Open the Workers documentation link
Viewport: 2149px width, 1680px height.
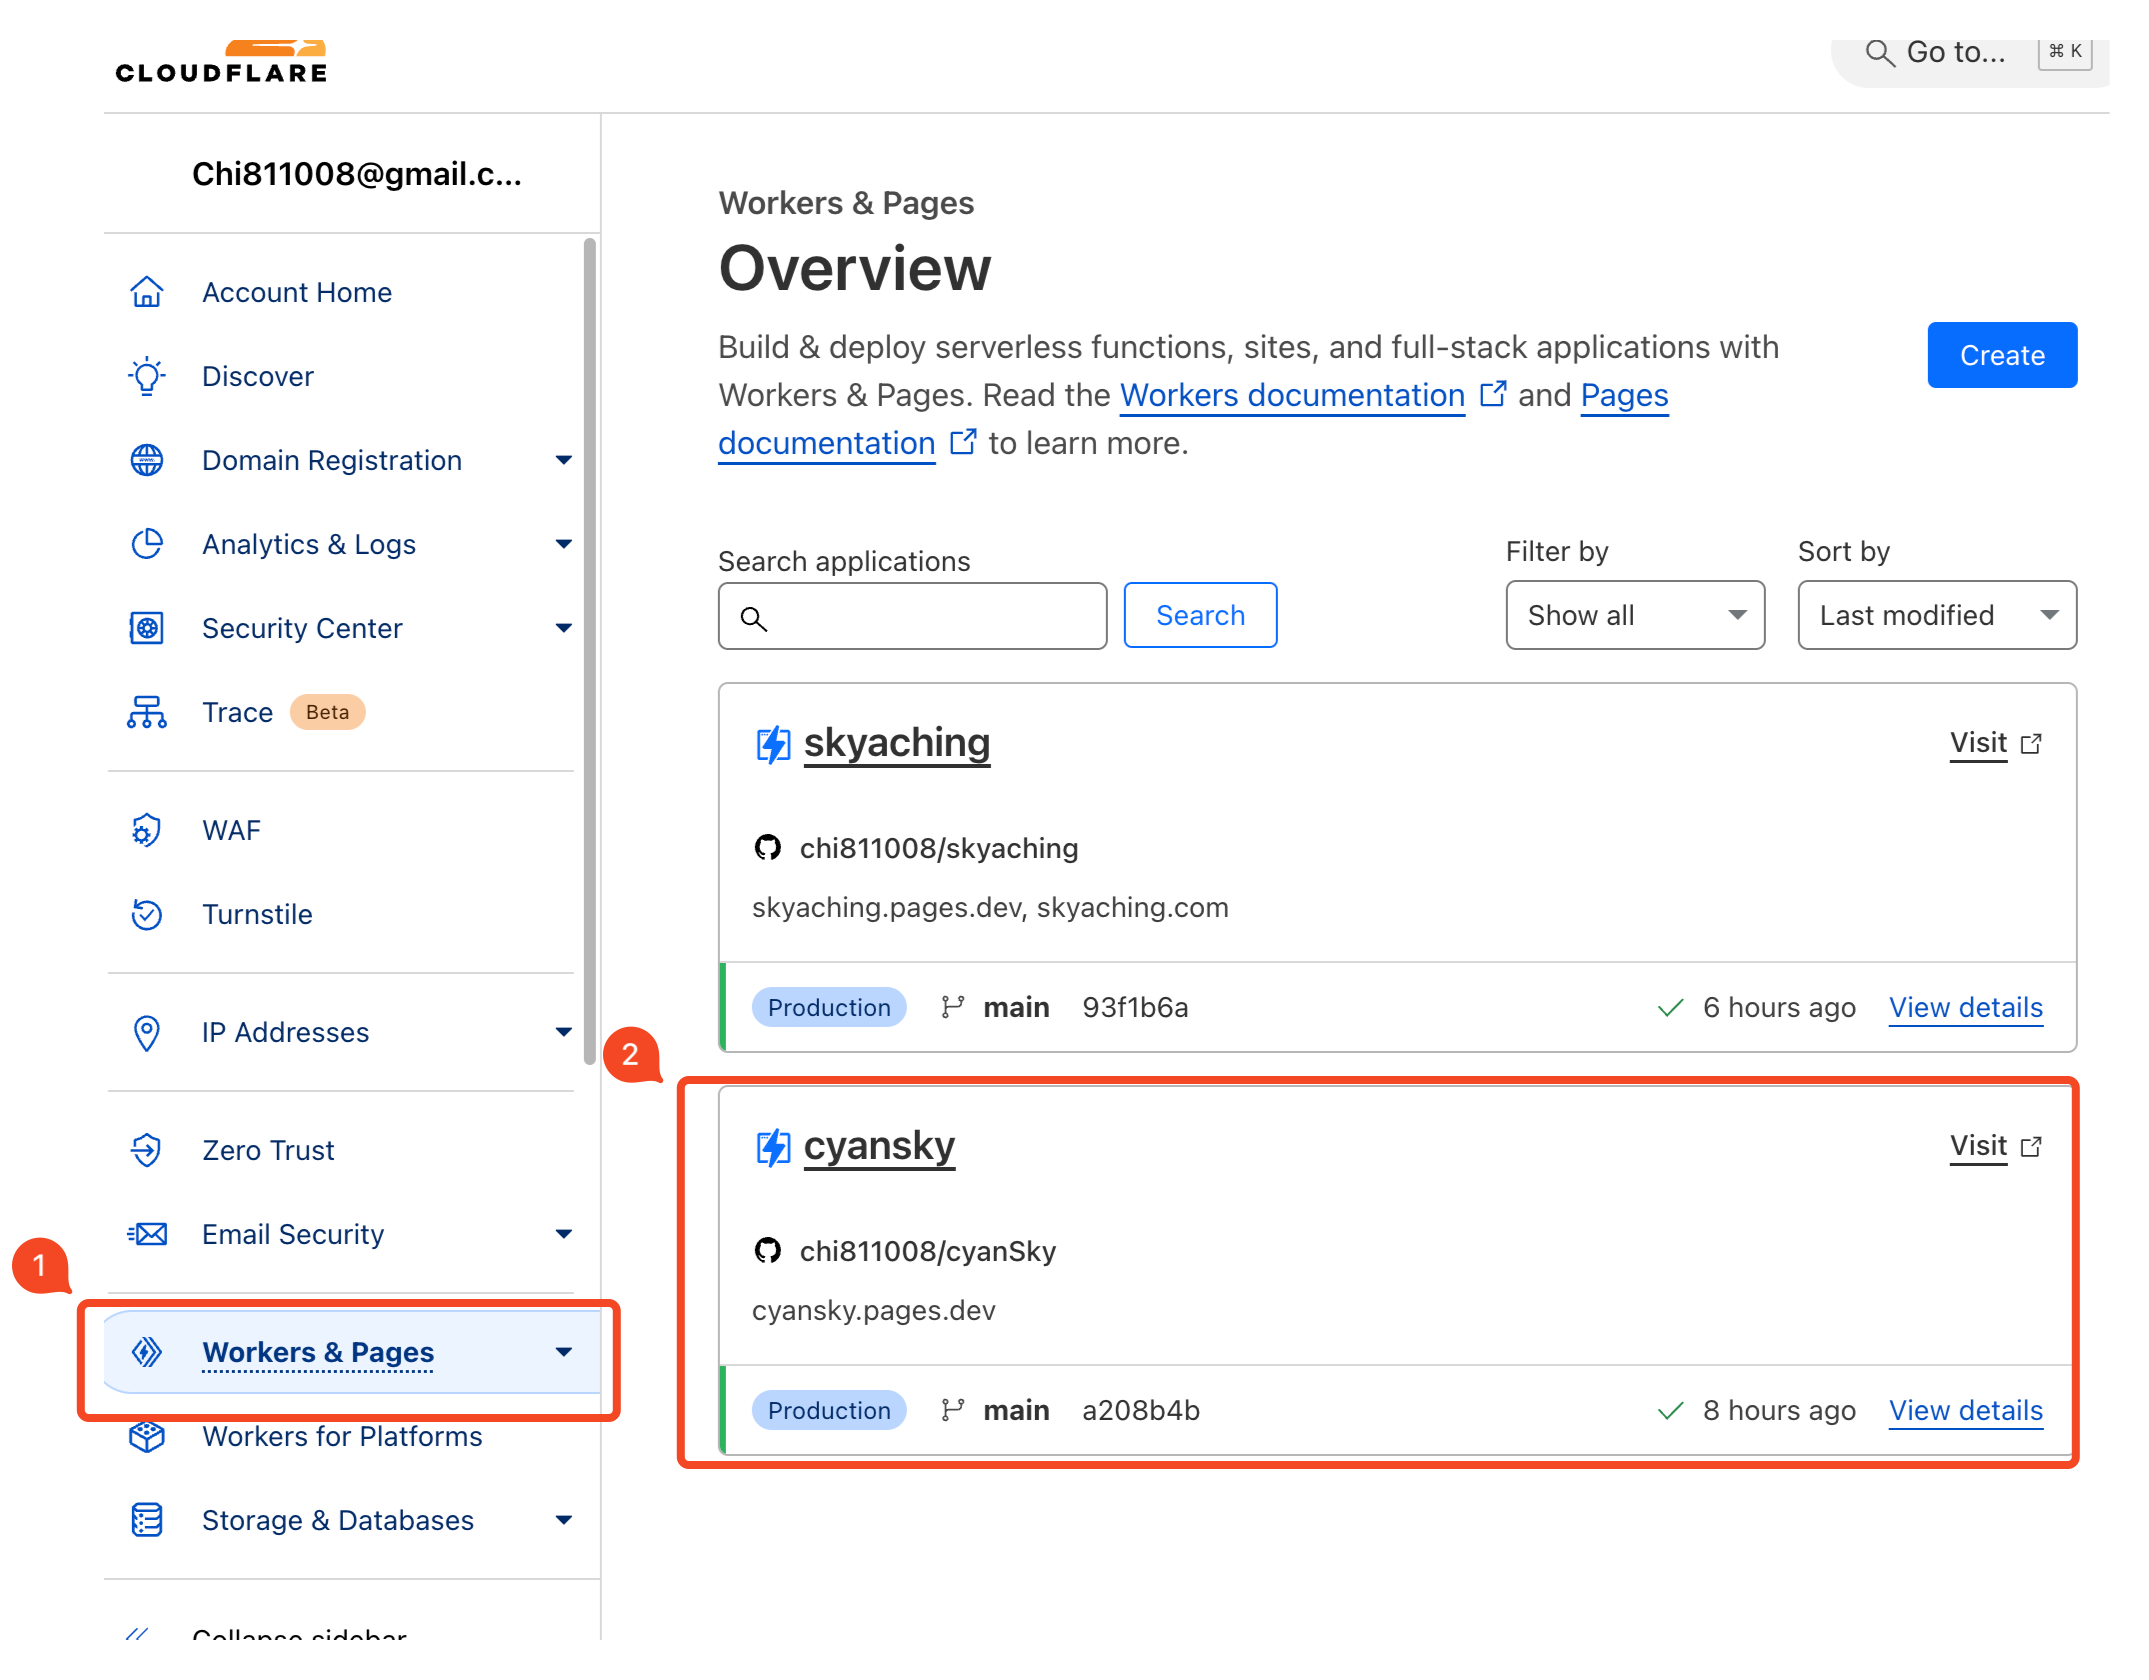pos(1292,395)
